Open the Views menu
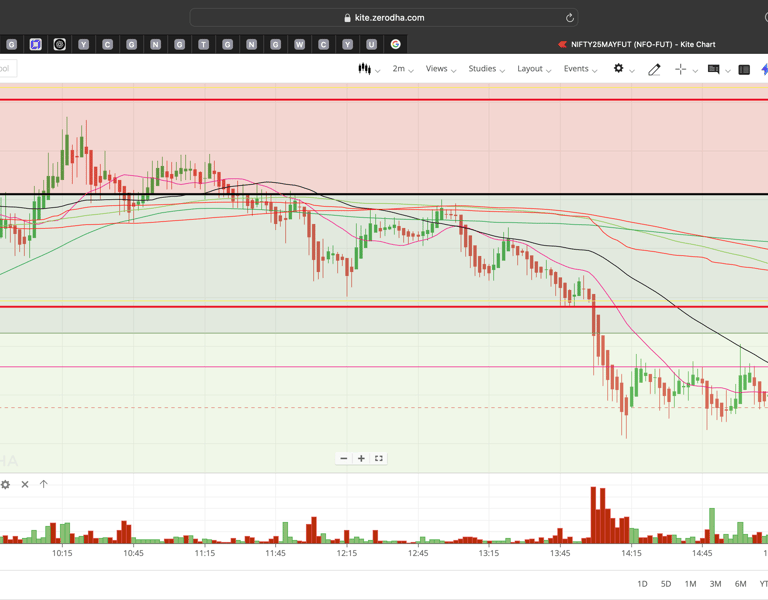The height and width of the screenshot is (600, 768). click(441, 69)
